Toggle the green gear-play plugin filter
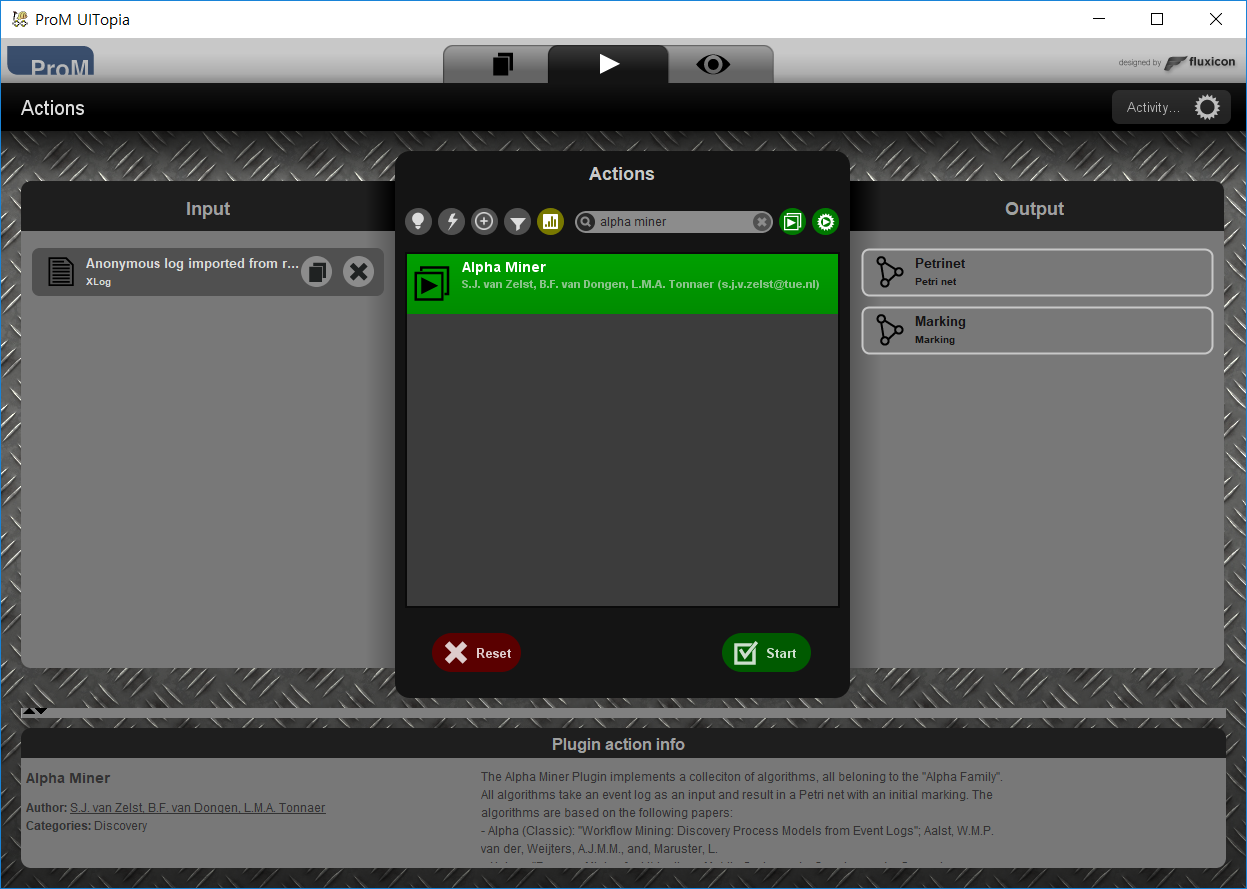Screen dimensions: 1247x889 (x=825, y=222)
